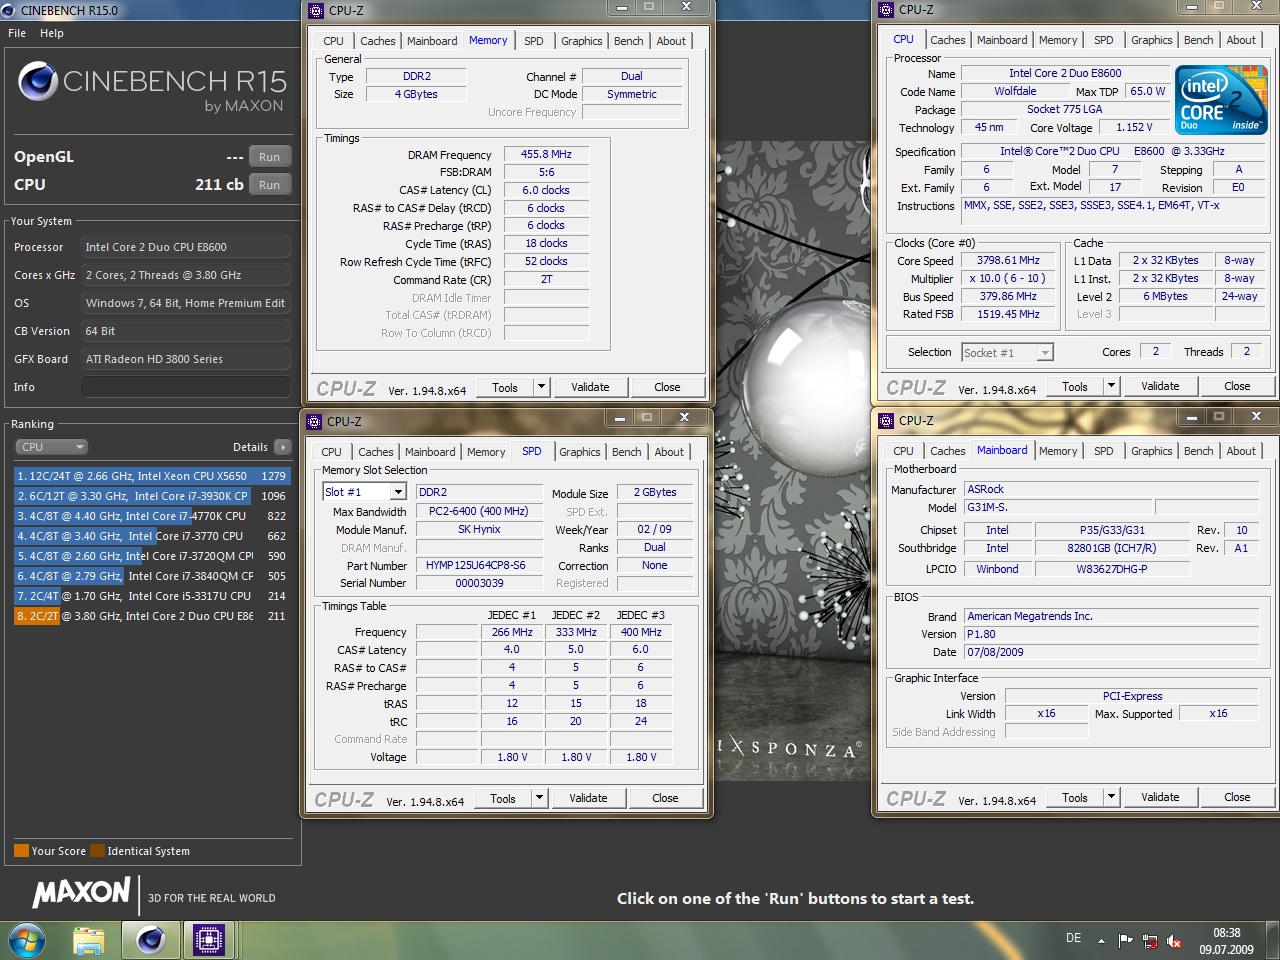Click the Intel Core 2 Duo inside logo
The width and height of the screenshot is (1280, 960).
point(1221,100)
